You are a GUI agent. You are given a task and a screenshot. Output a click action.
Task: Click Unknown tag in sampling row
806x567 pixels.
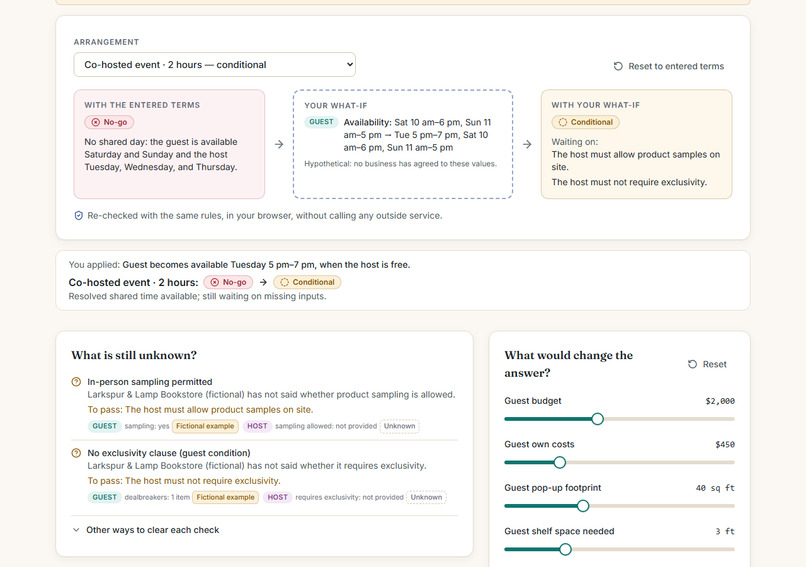(x=399, y=426)
